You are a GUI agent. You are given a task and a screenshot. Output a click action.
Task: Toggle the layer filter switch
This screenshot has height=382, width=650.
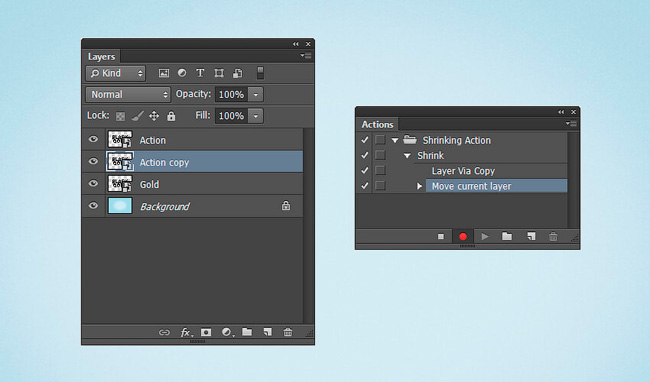(260, 73)
